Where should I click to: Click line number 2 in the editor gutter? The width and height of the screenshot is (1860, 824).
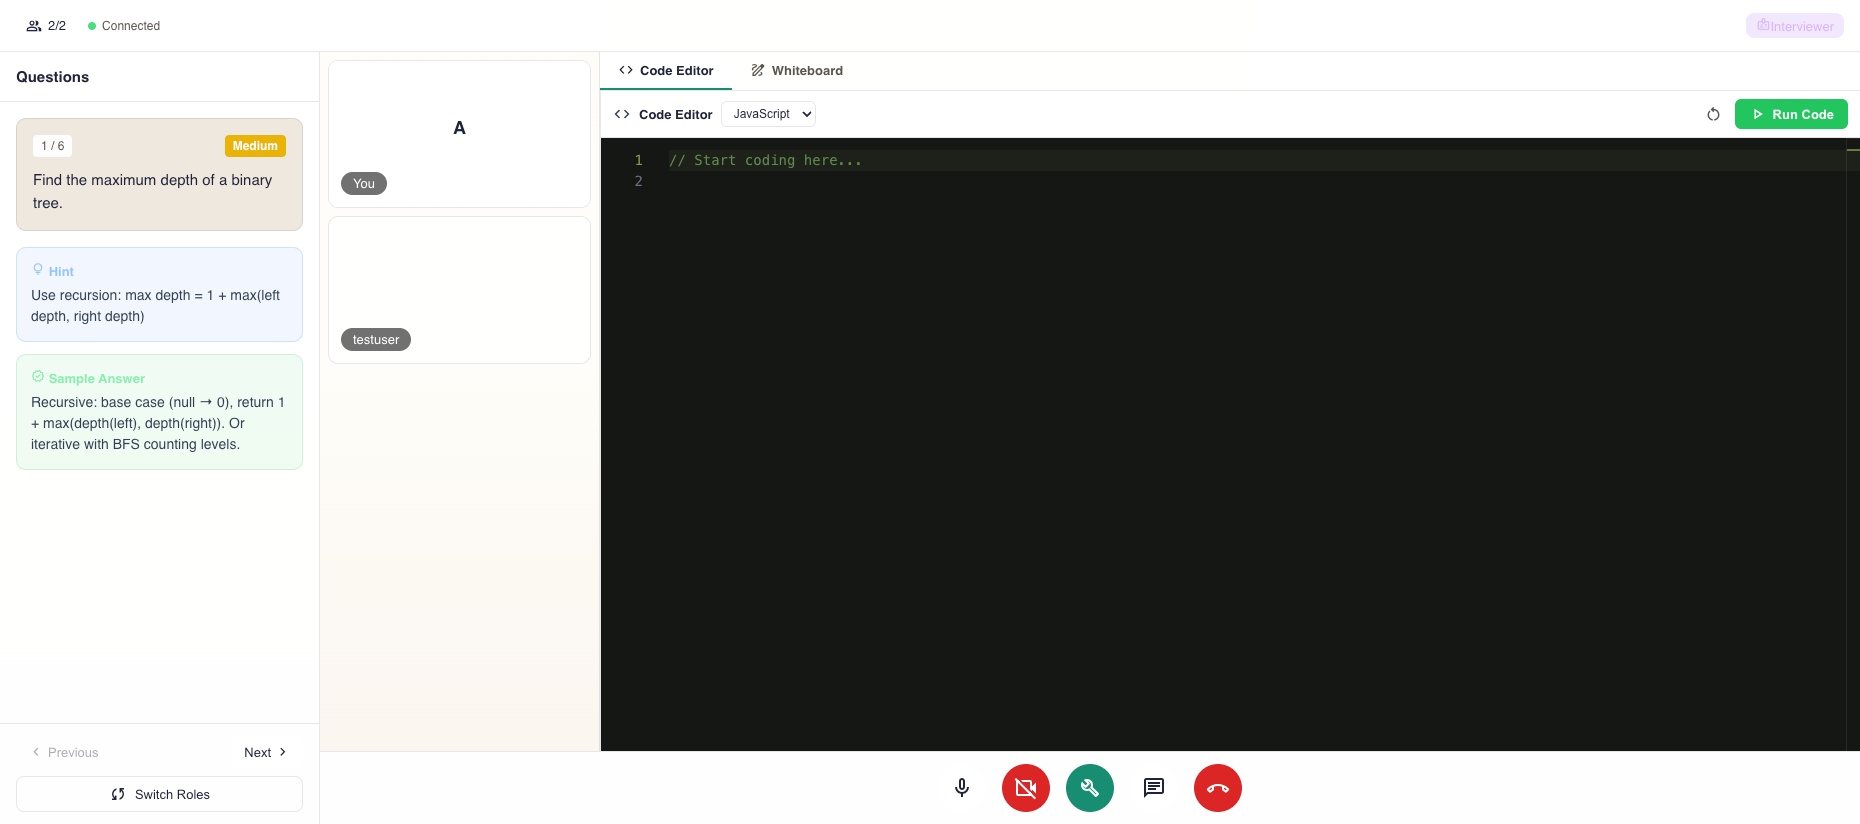click(639, 181)
